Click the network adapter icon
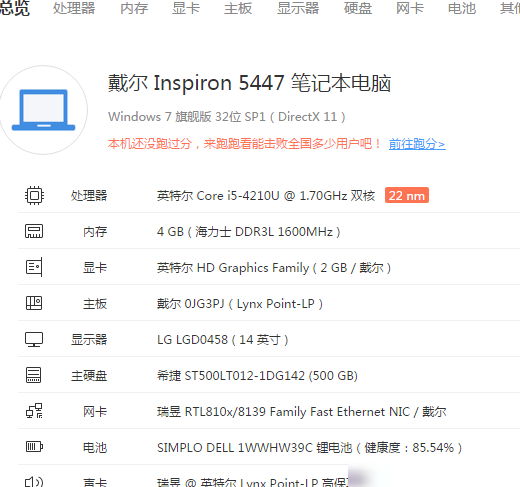520x487 pixels. coord(34,411)
